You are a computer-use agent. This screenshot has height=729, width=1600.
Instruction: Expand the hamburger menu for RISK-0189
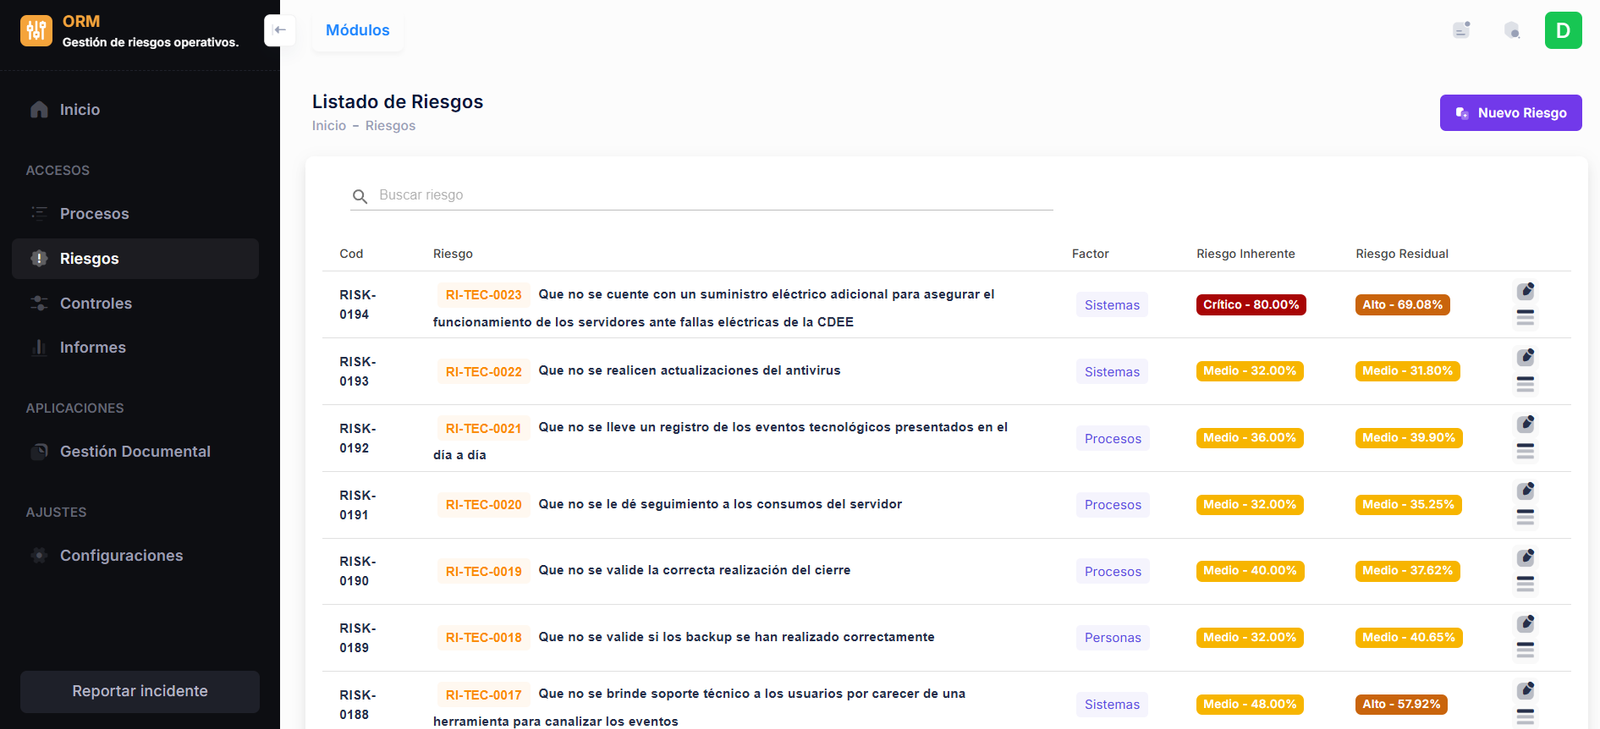[x=1525, y=651]
